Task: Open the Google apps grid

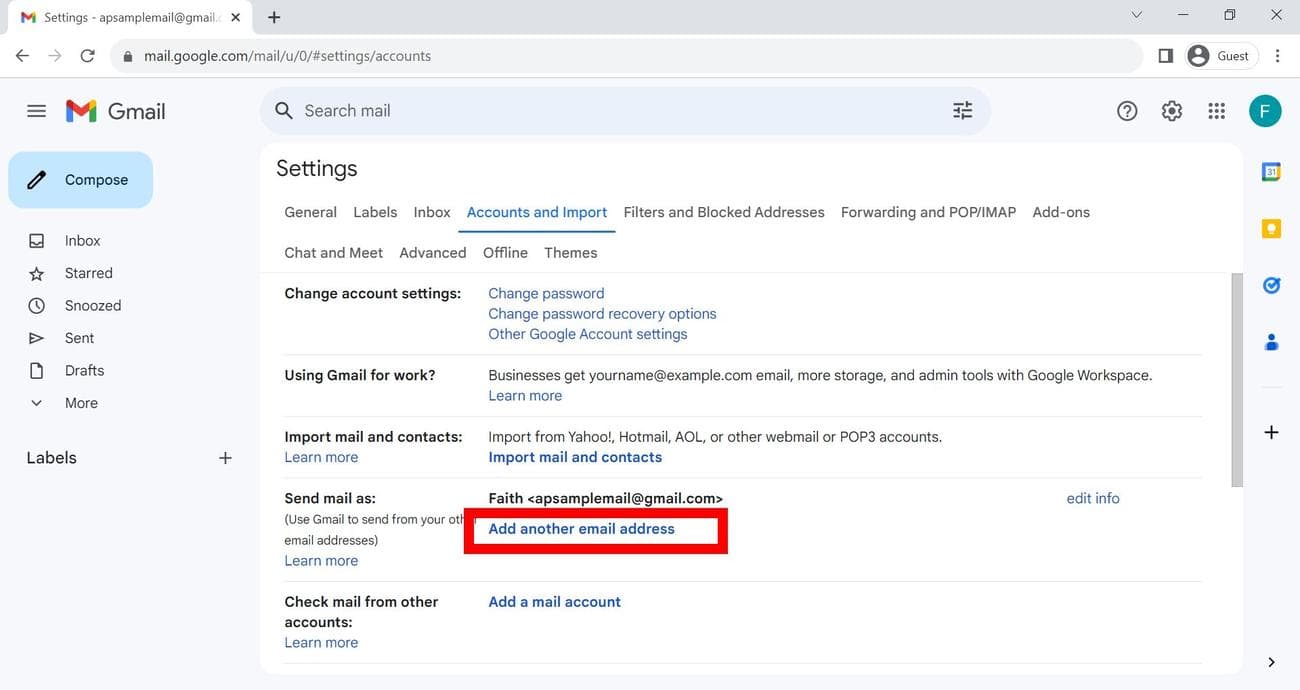Action: coord(1216,111)
